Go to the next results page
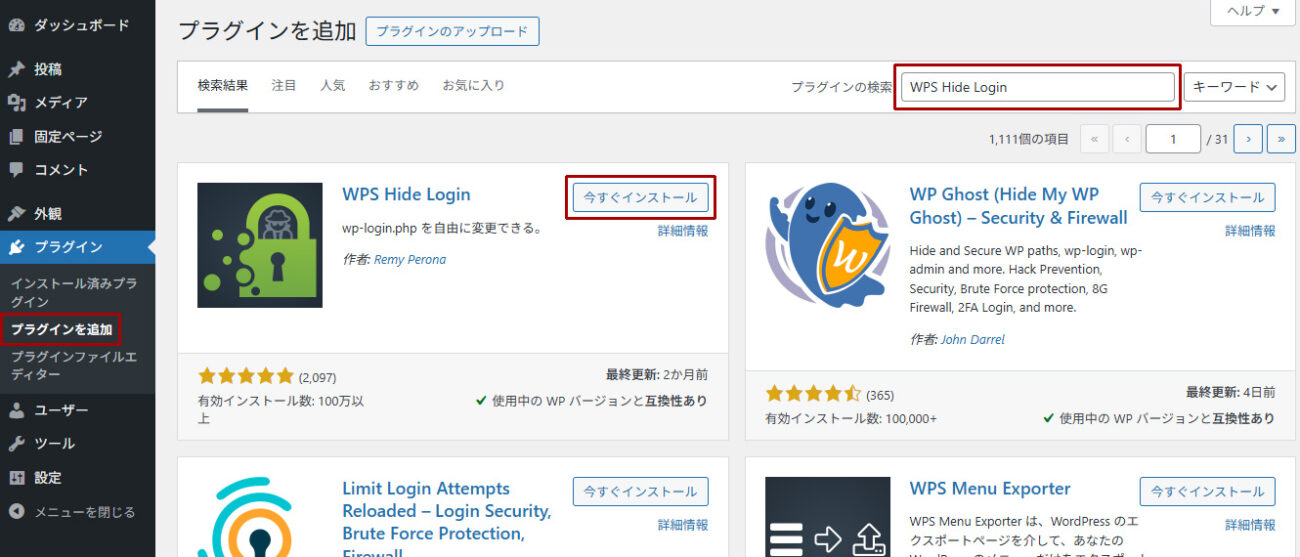 (1248, 139)
